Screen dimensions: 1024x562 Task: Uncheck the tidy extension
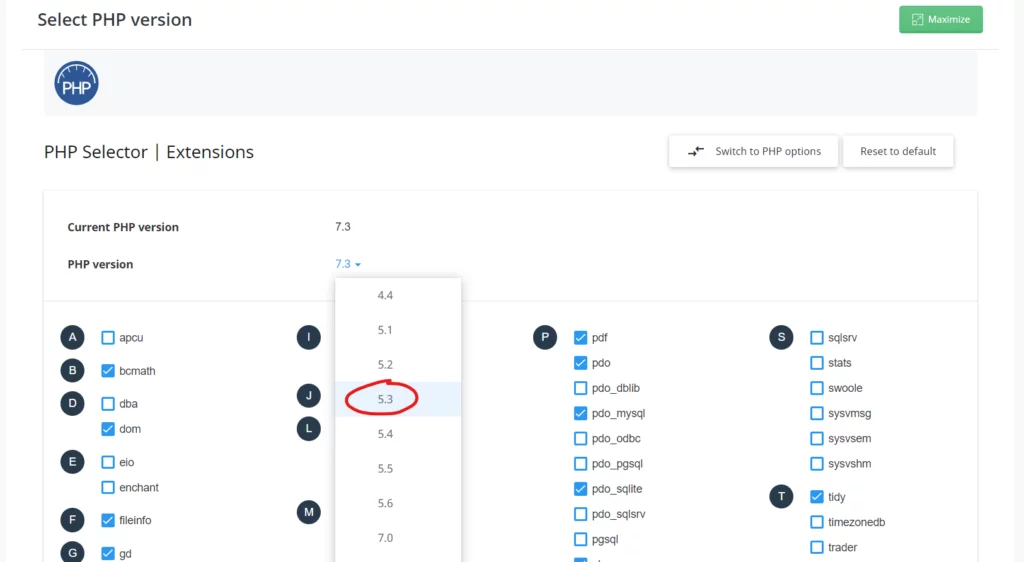(817, 497)
